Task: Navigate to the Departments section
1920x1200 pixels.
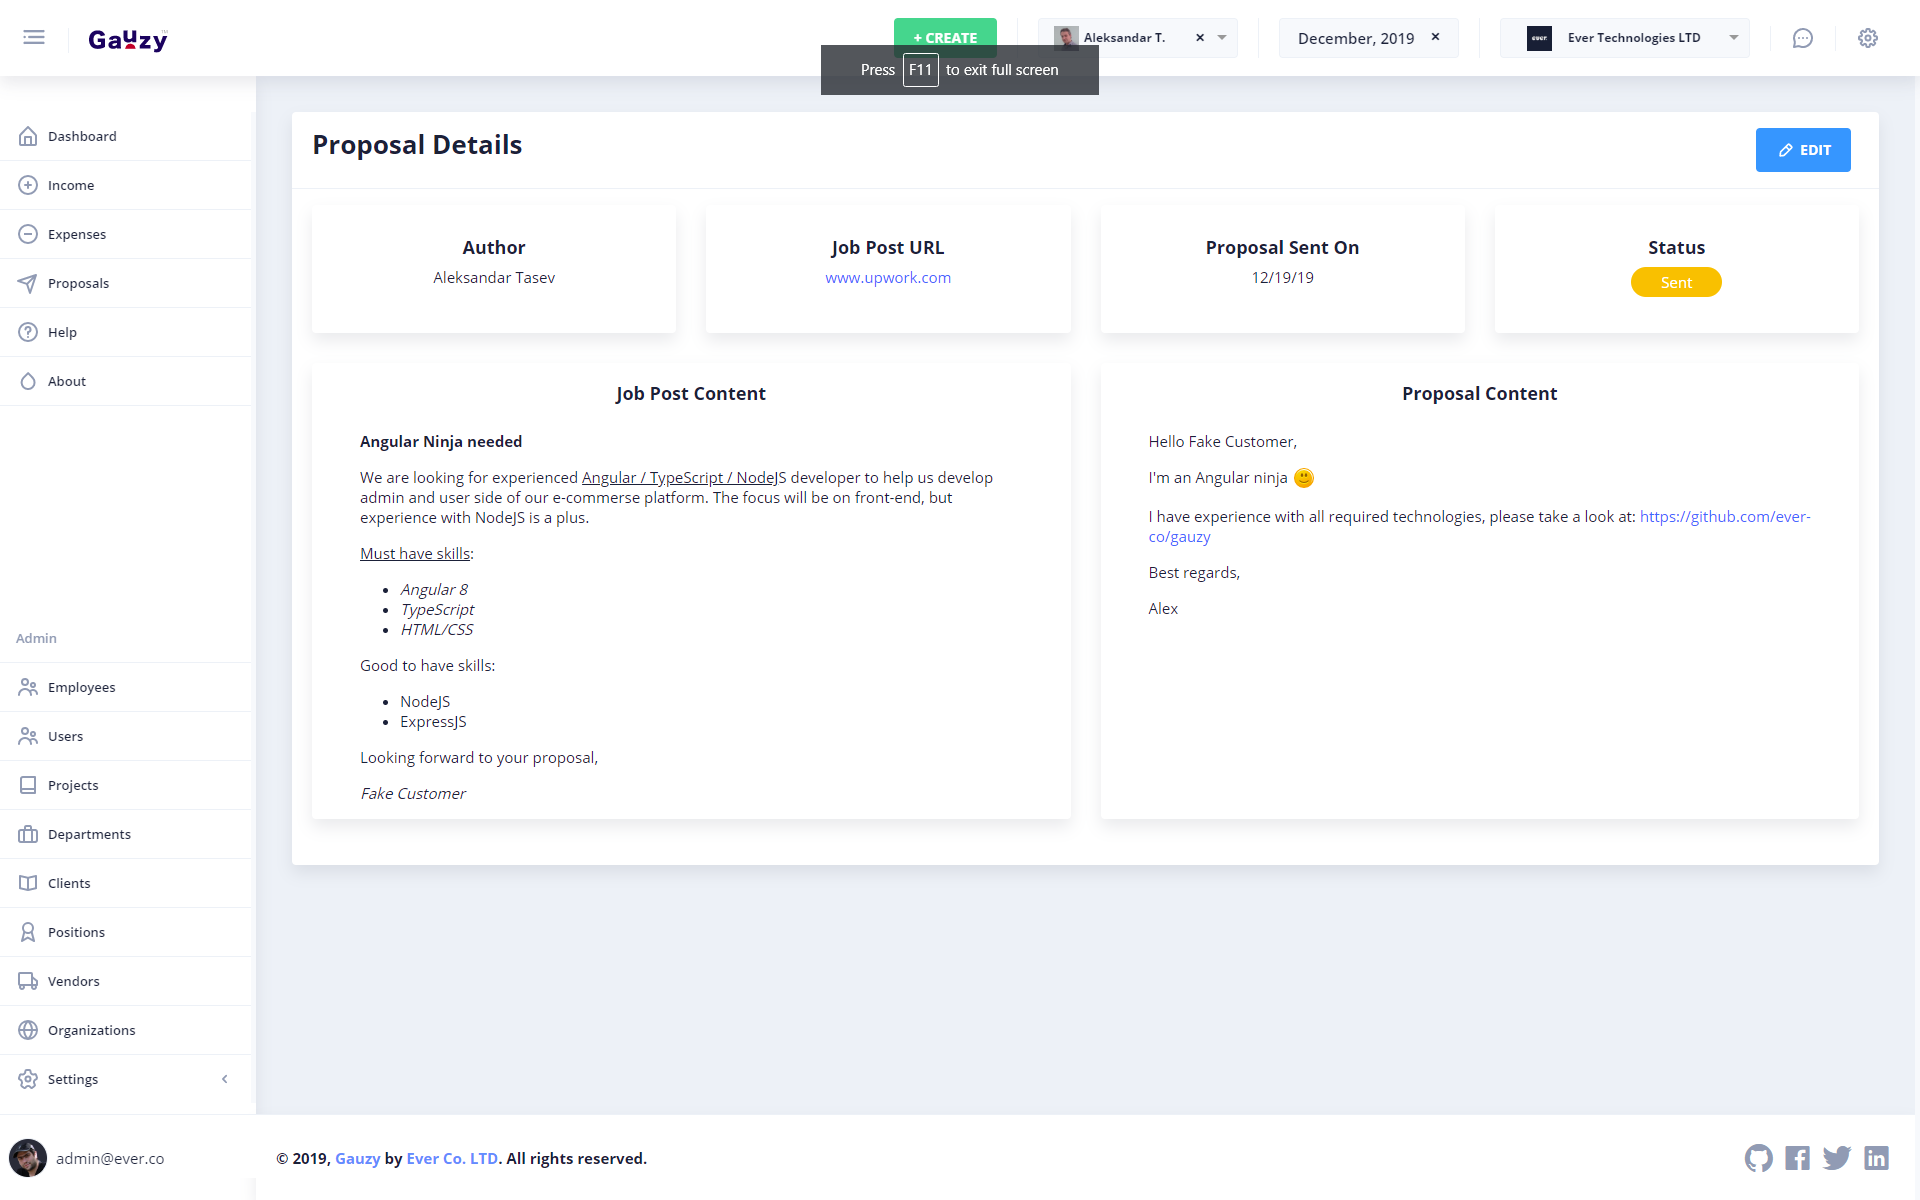Action: [89, 834]
